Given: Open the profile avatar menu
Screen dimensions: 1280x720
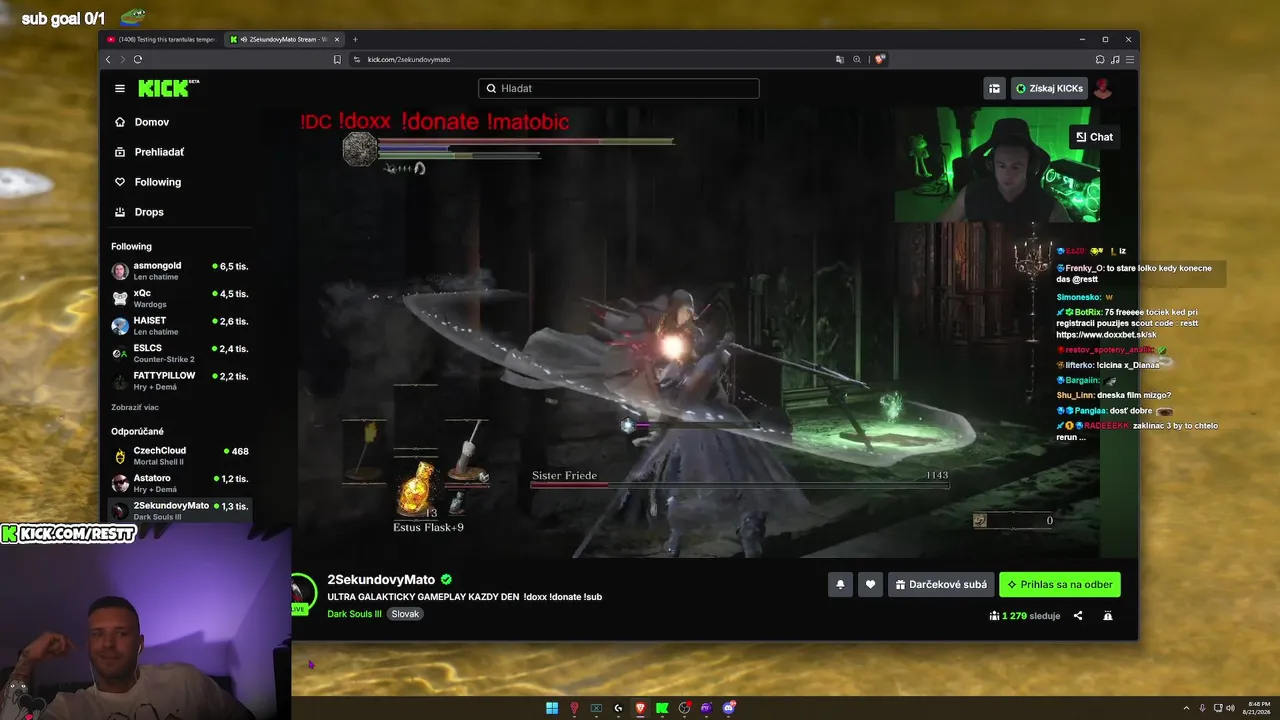Looking at the screenshot, I should point(1103,88).
